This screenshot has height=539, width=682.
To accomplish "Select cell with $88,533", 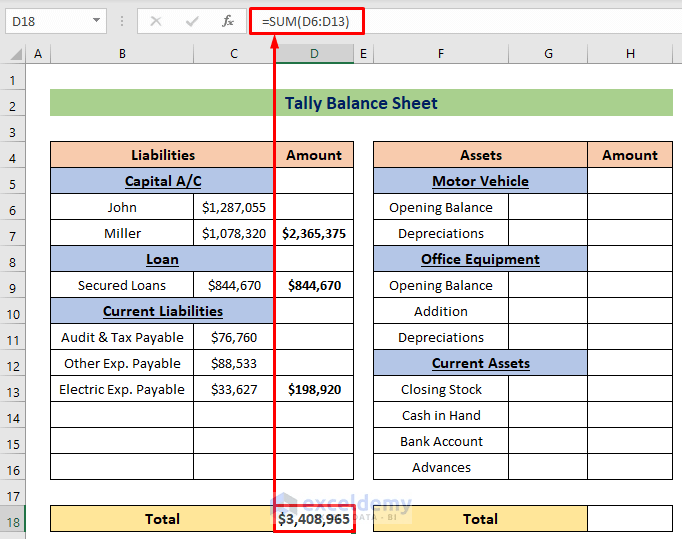I will point(234,363).
